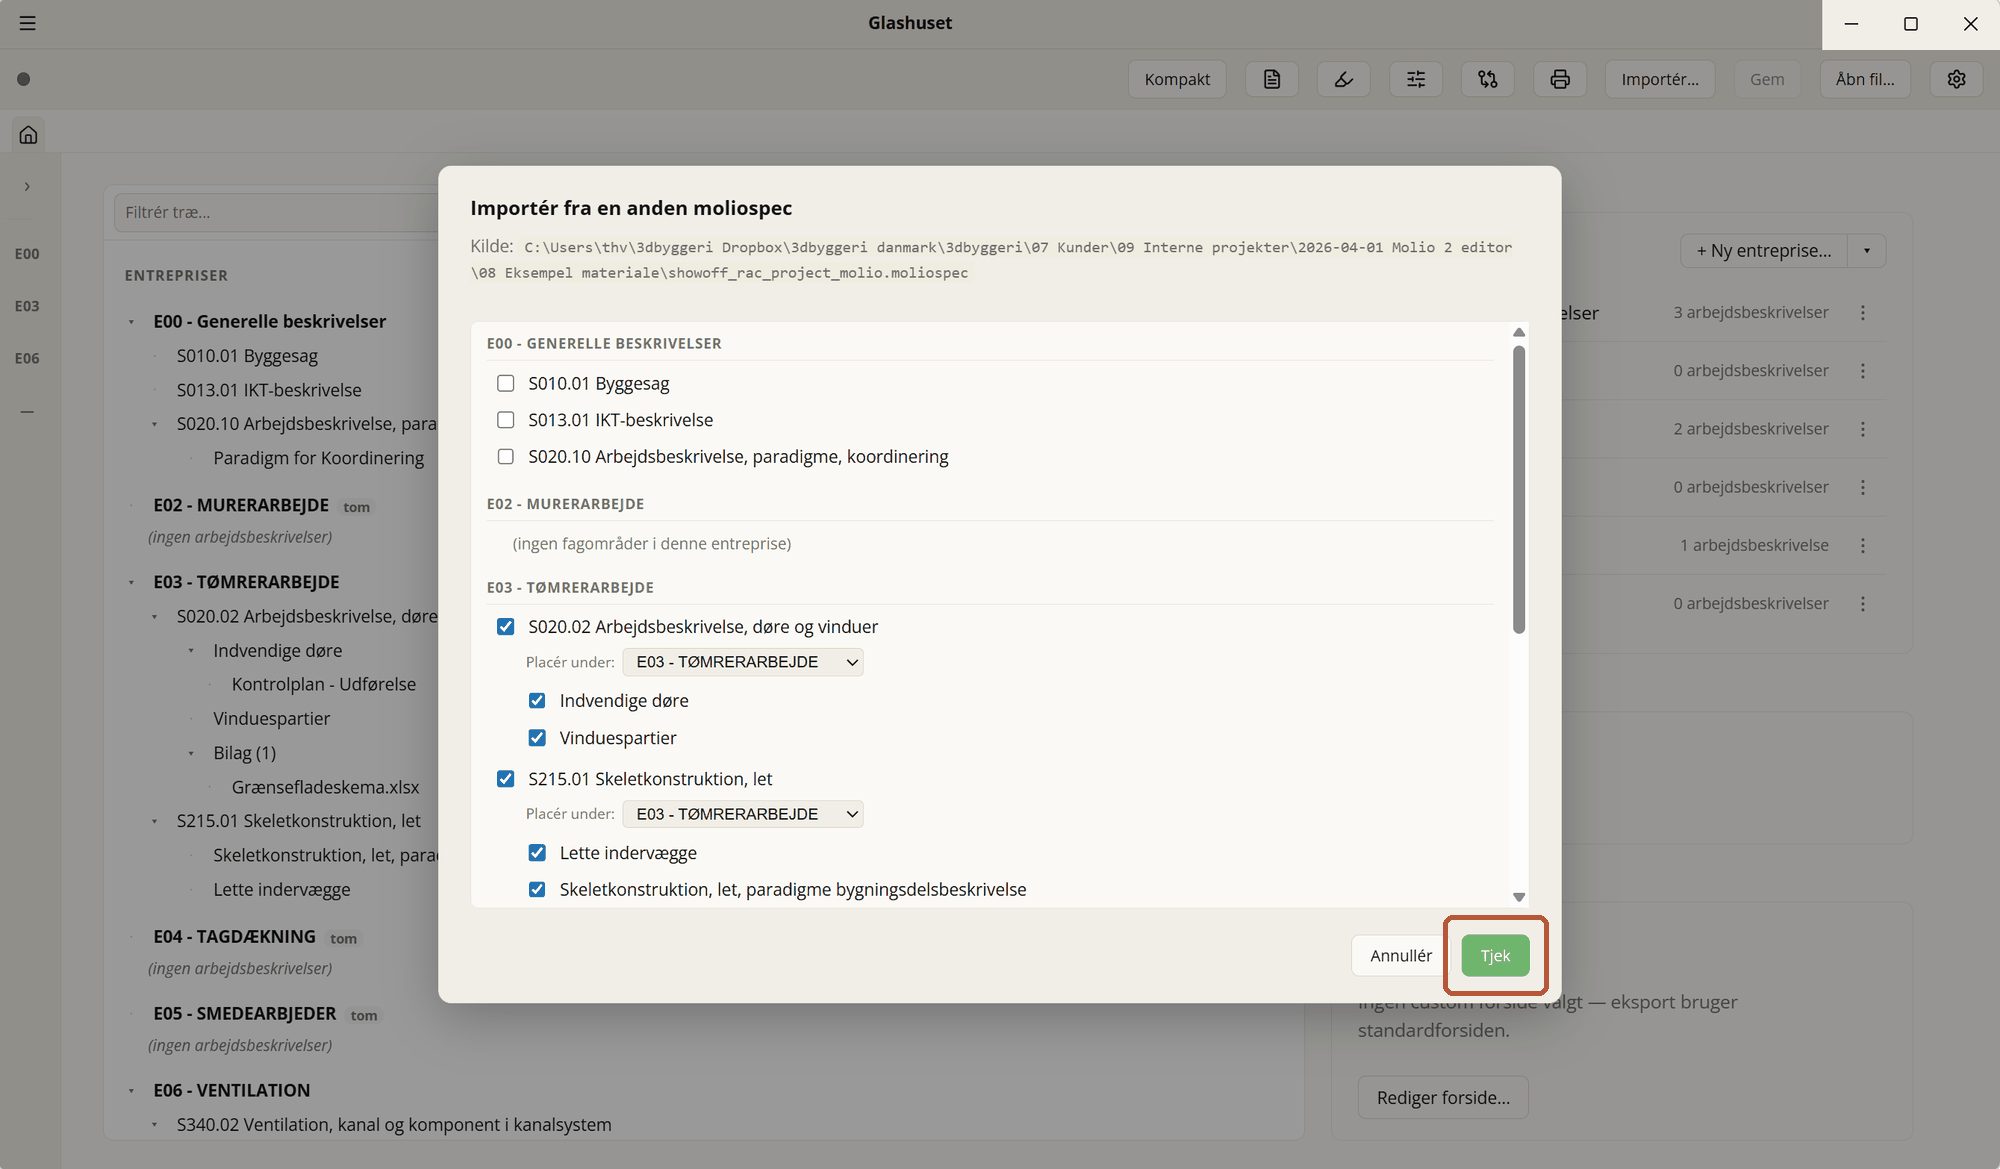
Task: Click the print toolbar icon
Action: click(x=1560, y=79)
